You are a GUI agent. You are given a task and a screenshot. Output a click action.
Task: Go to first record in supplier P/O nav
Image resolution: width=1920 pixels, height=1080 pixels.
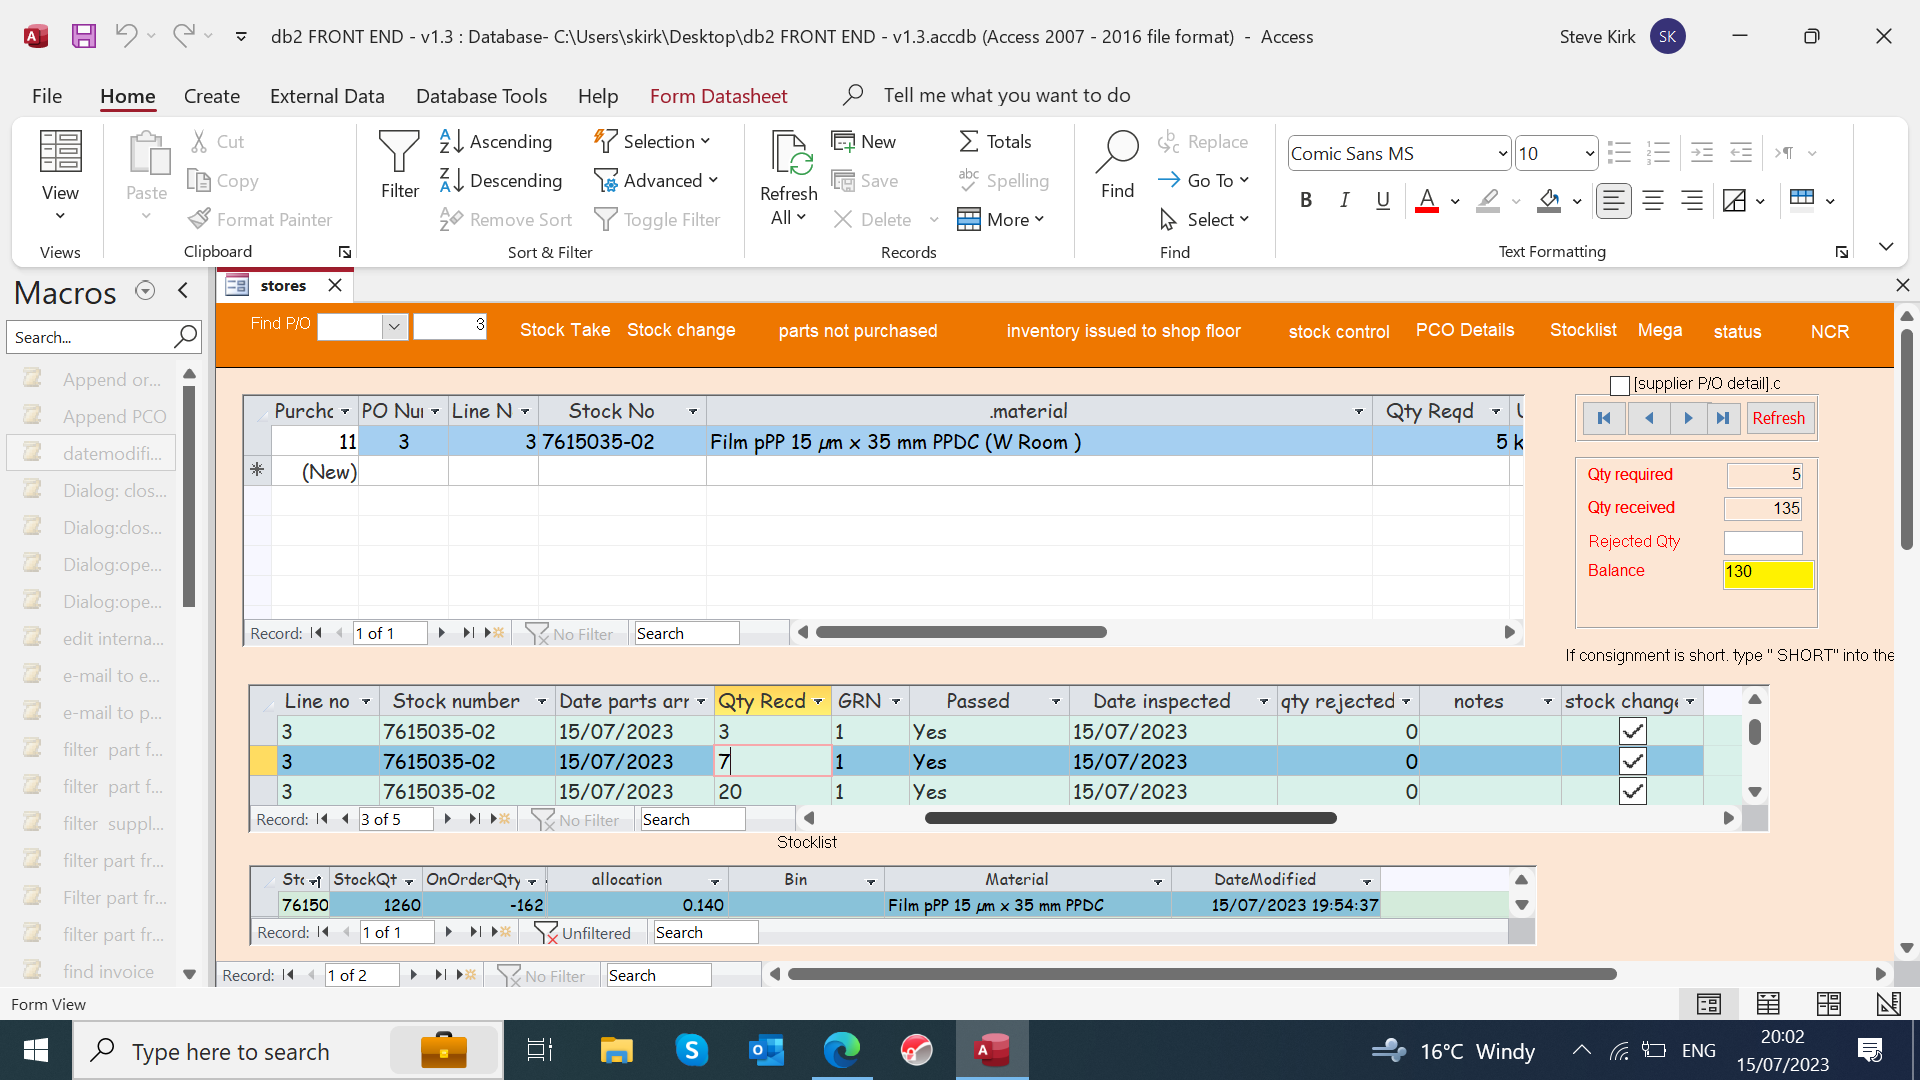pyautogui.click(x=1604, y=418)
